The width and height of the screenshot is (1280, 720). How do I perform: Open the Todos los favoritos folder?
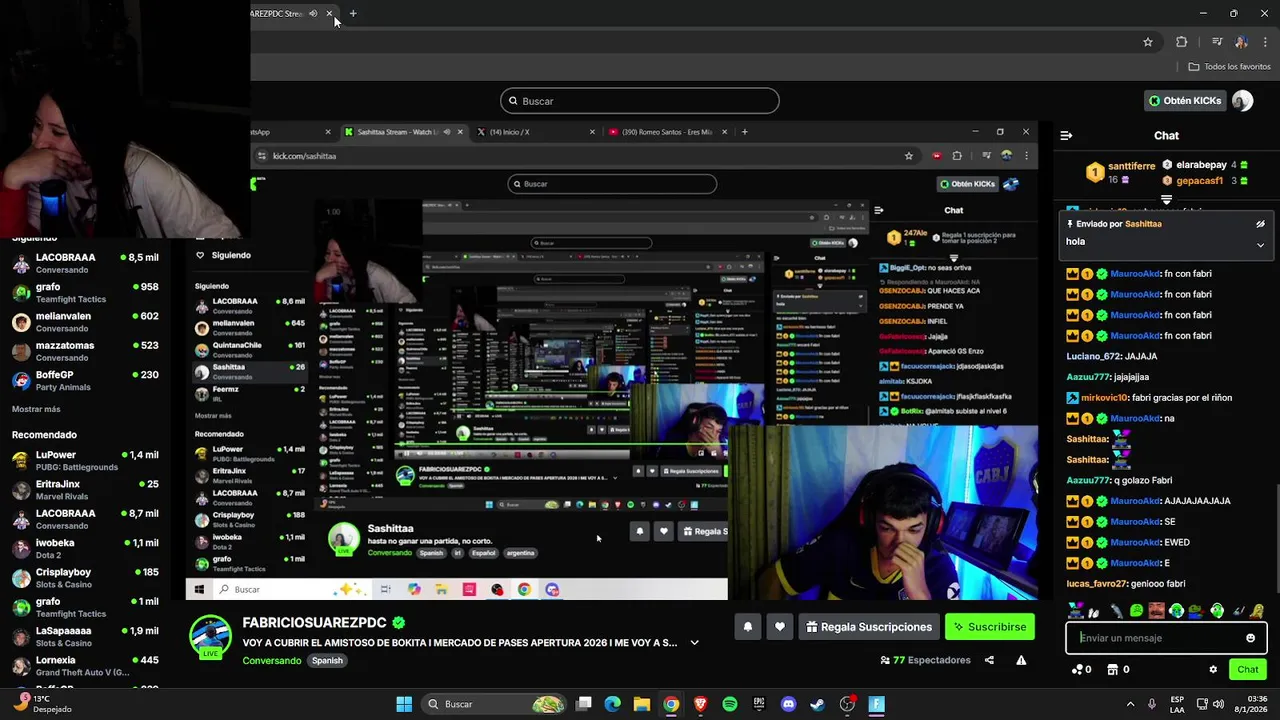click(x=1229, y=66)
